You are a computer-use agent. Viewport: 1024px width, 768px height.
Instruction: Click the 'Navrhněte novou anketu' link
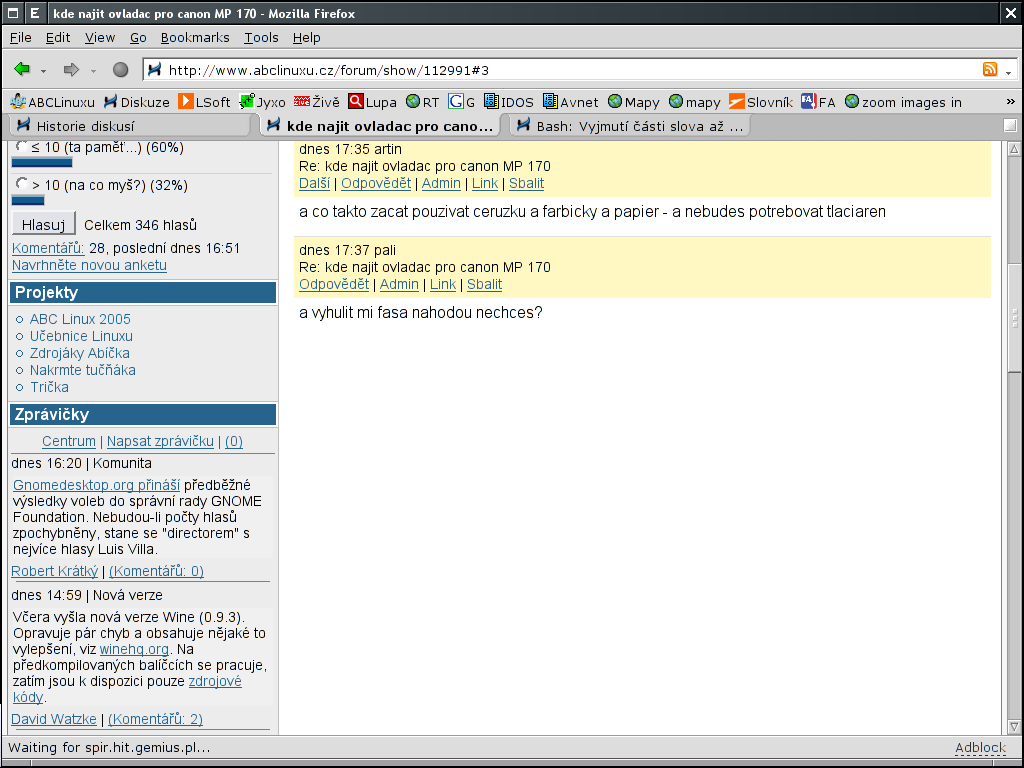[x=89, y=265]
